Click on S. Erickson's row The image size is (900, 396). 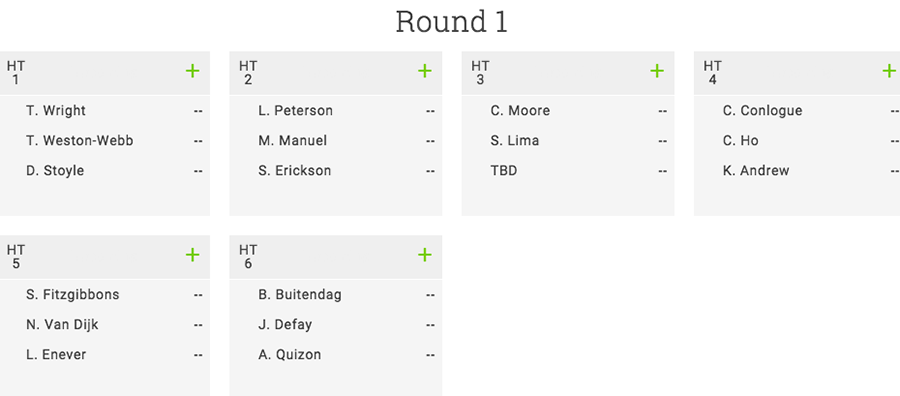pos(336,171)
